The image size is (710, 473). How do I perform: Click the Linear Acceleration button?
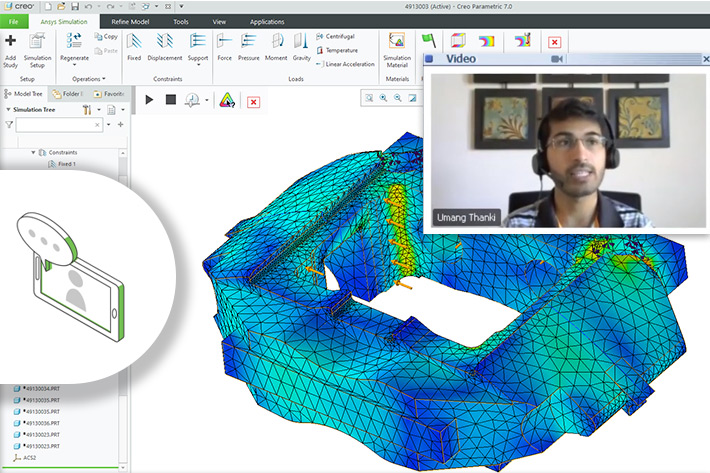point(347,64)
